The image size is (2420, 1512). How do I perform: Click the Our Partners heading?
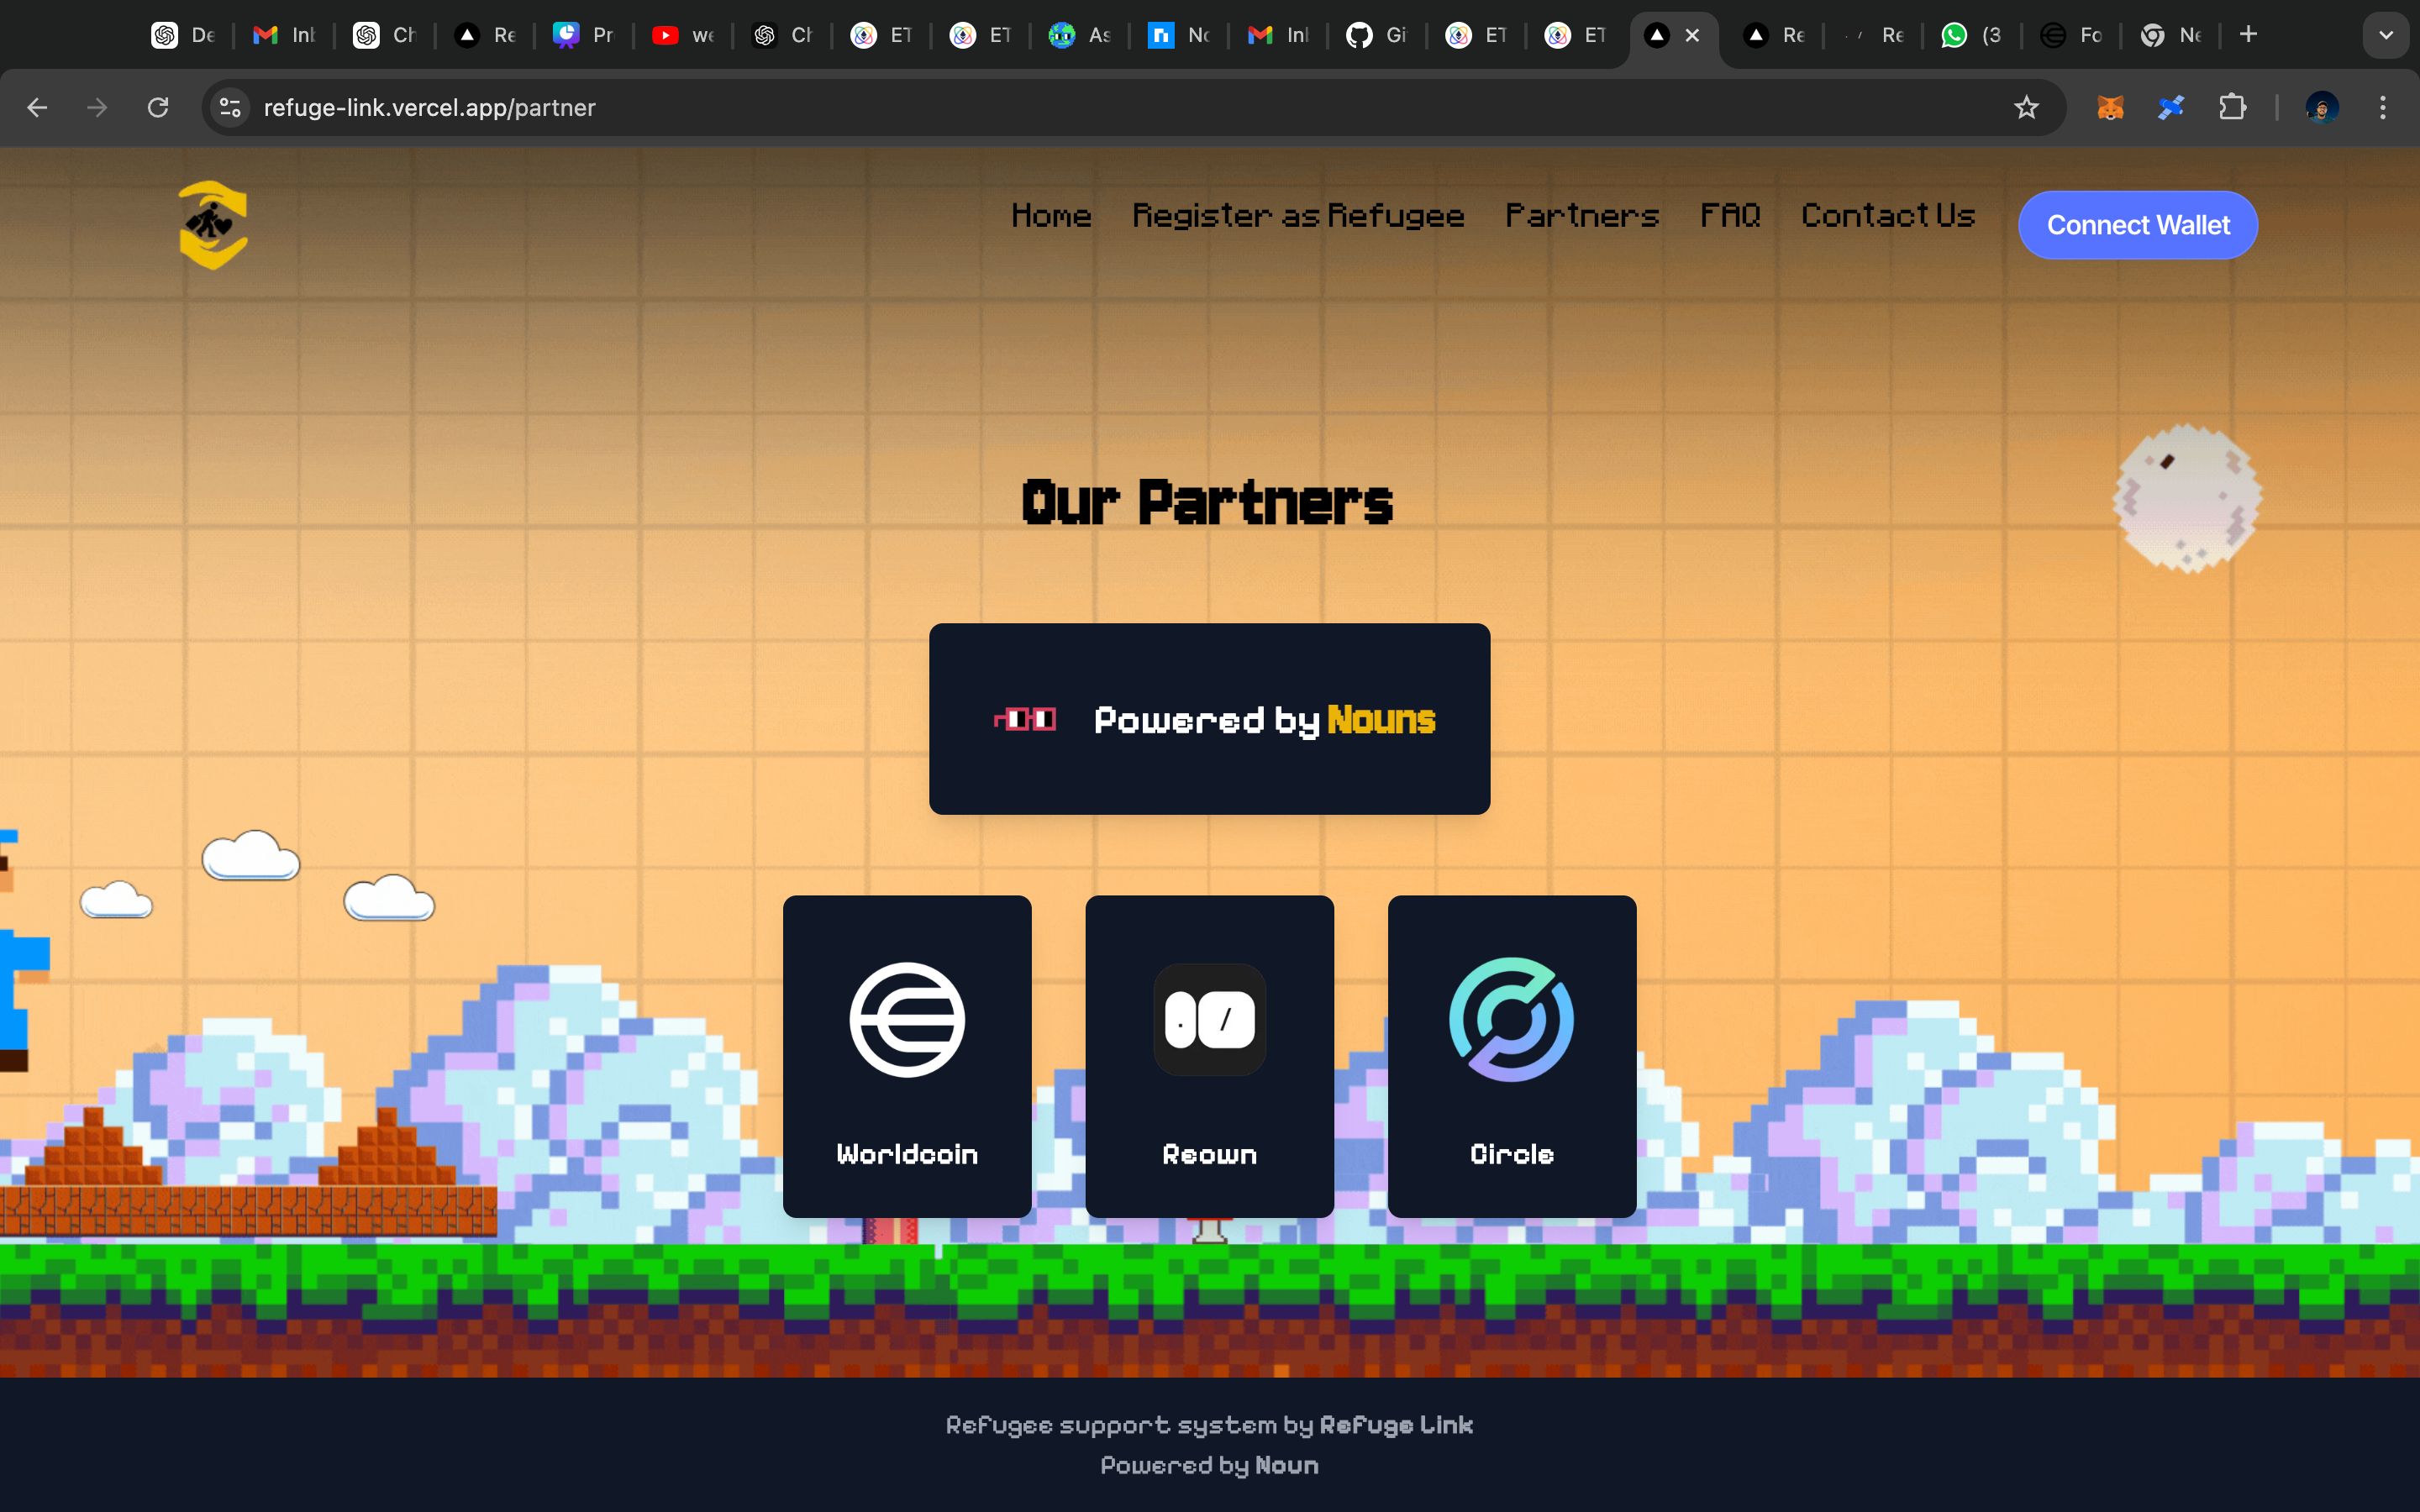click(1208, 503)
